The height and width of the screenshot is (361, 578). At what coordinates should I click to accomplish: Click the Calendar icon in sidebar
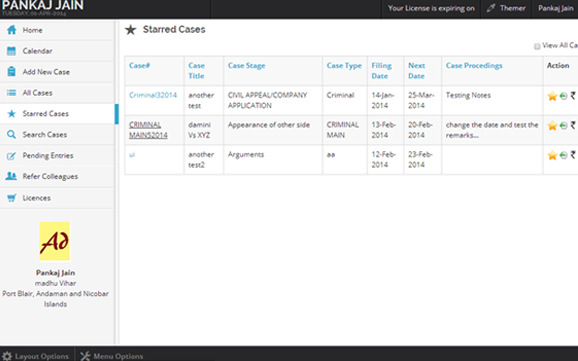tap(12, 51)
